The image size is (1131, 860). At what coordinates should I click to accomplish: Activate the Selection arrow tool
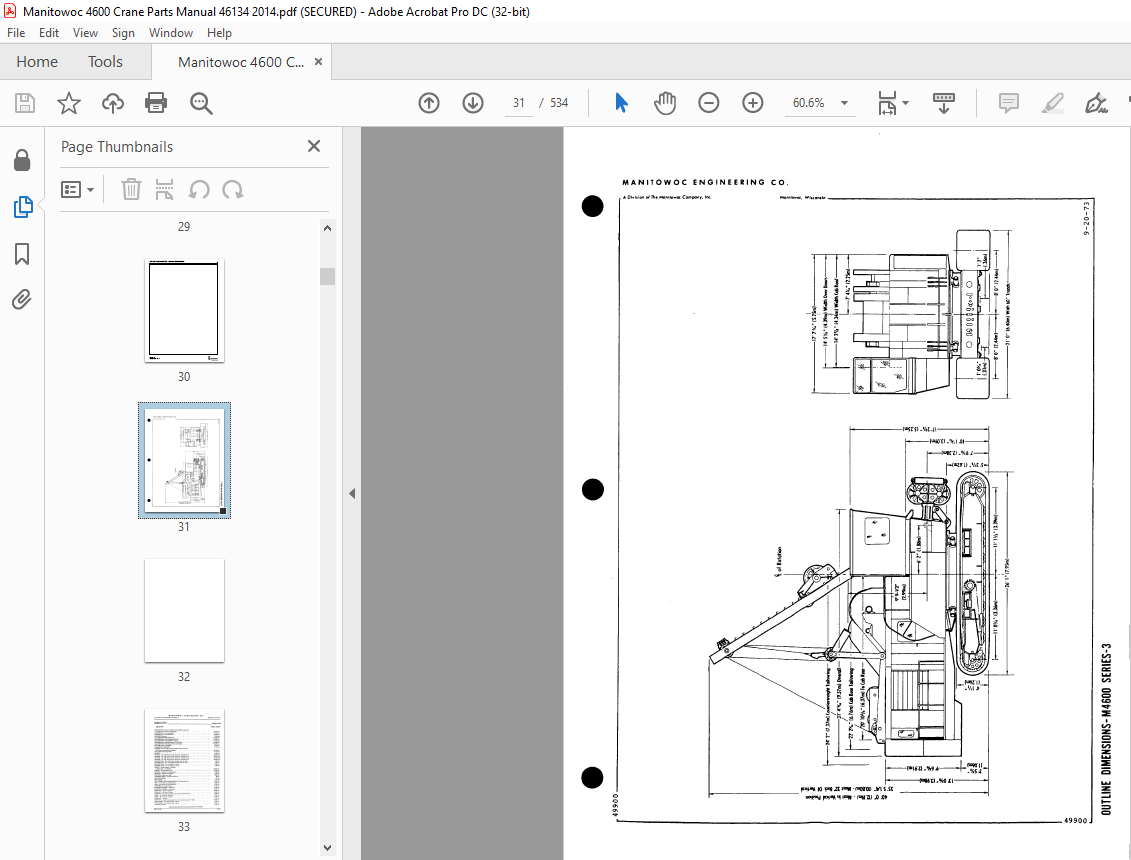coord(621,103)
